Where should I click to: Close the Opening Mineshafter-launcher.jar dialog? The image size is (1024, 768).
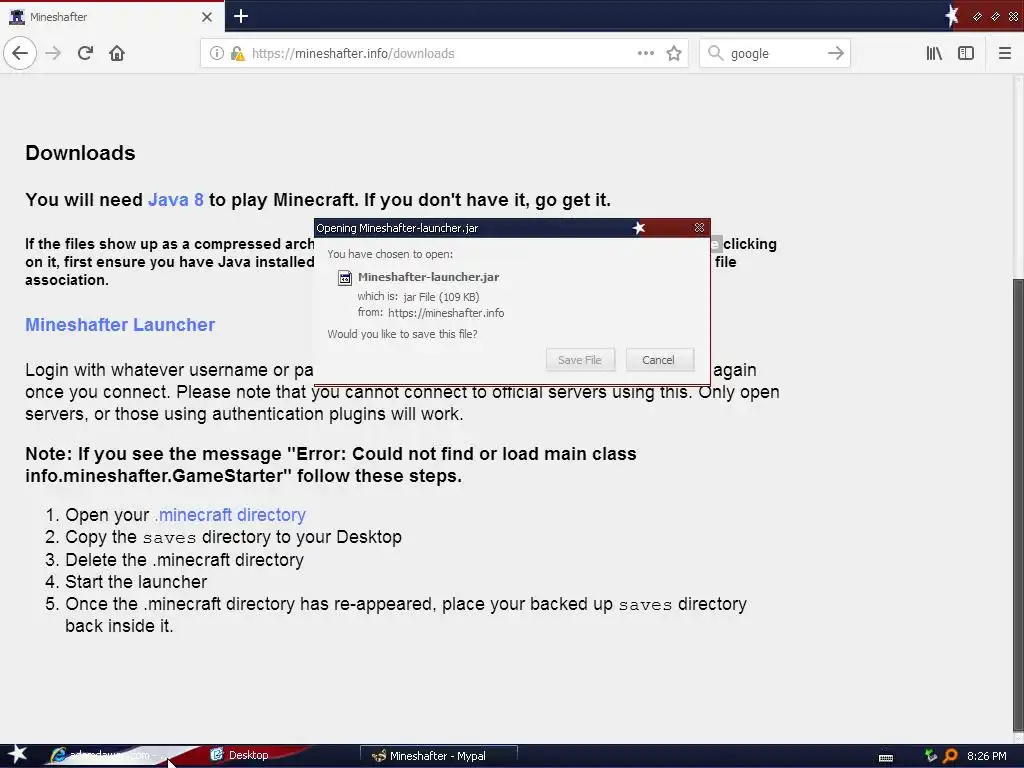pyautogui.click(x=699, y=228)
